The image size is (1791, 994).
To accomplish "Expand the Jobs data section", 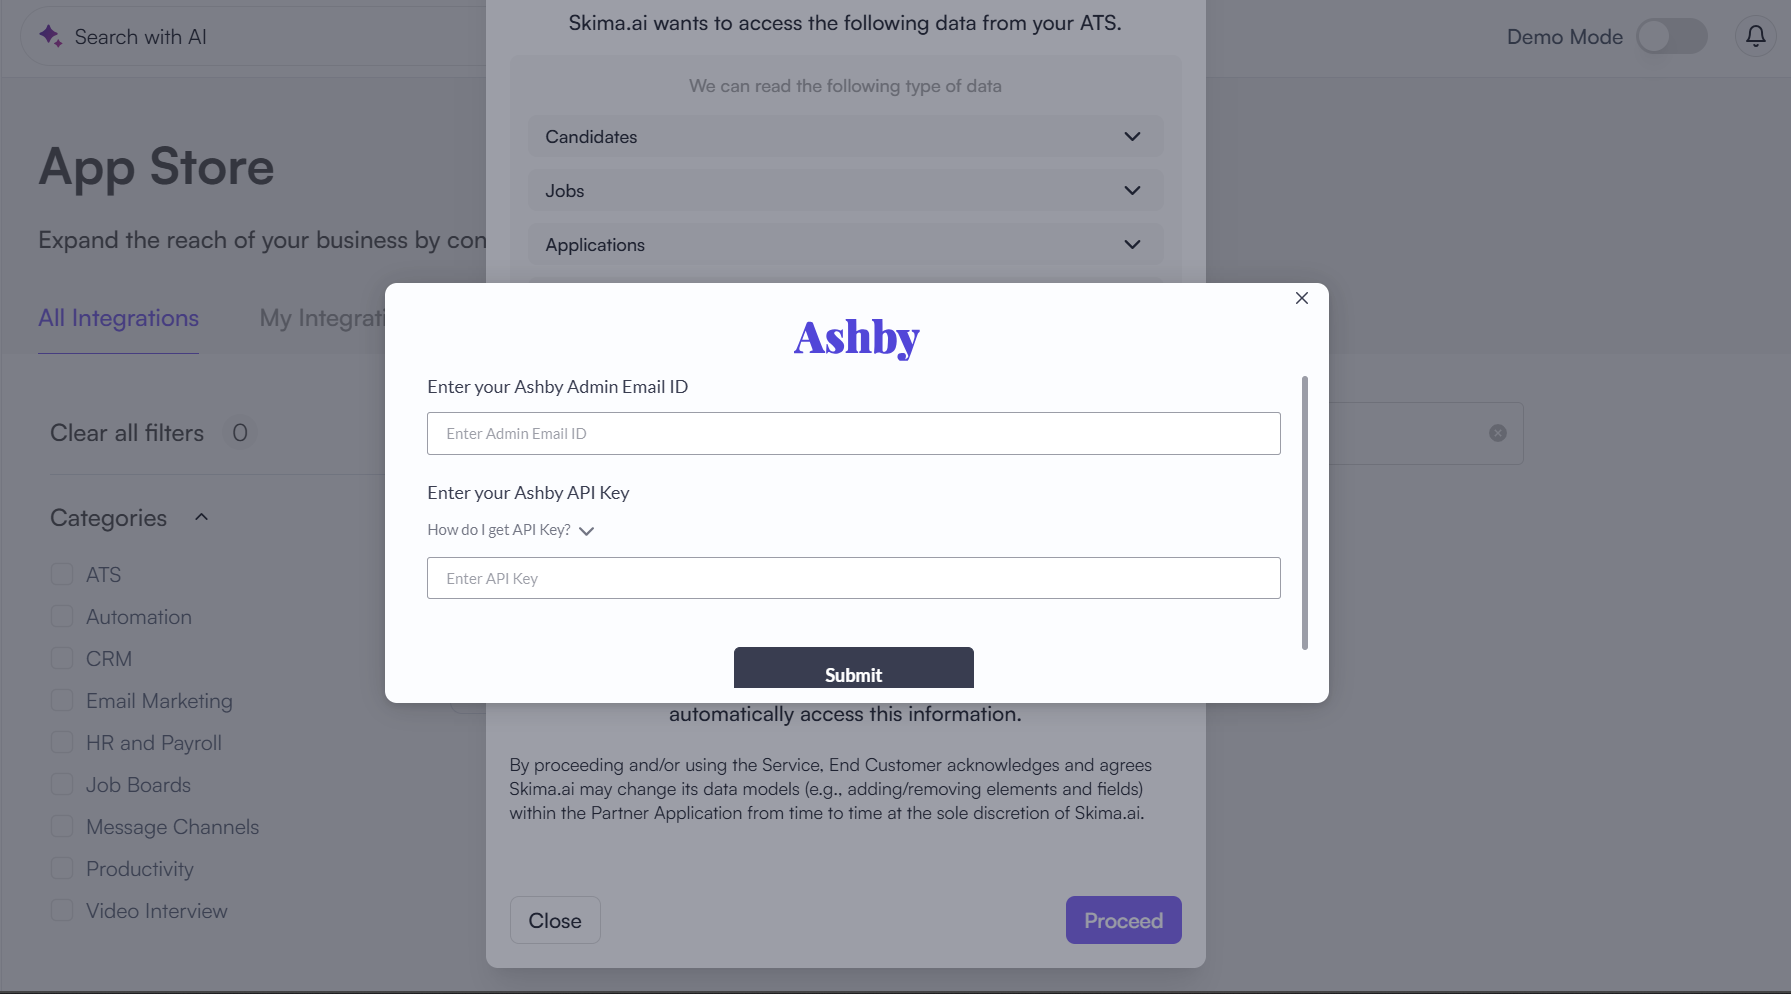I will (845, 191).
